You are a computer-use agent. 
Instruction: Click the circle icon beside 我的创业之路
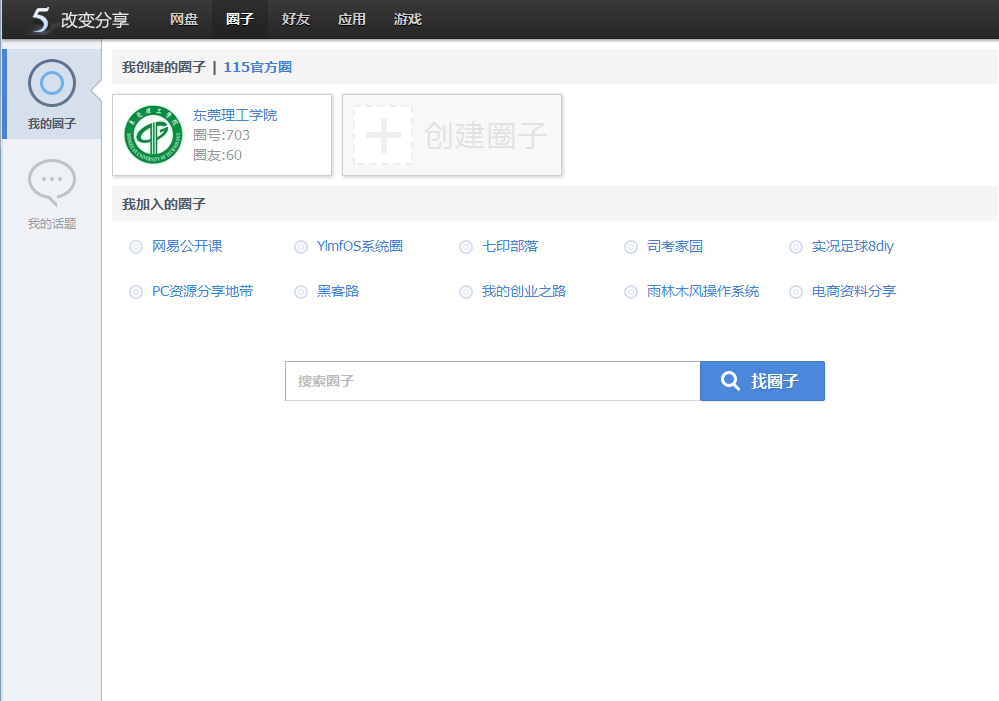click(x=466, y=292)
